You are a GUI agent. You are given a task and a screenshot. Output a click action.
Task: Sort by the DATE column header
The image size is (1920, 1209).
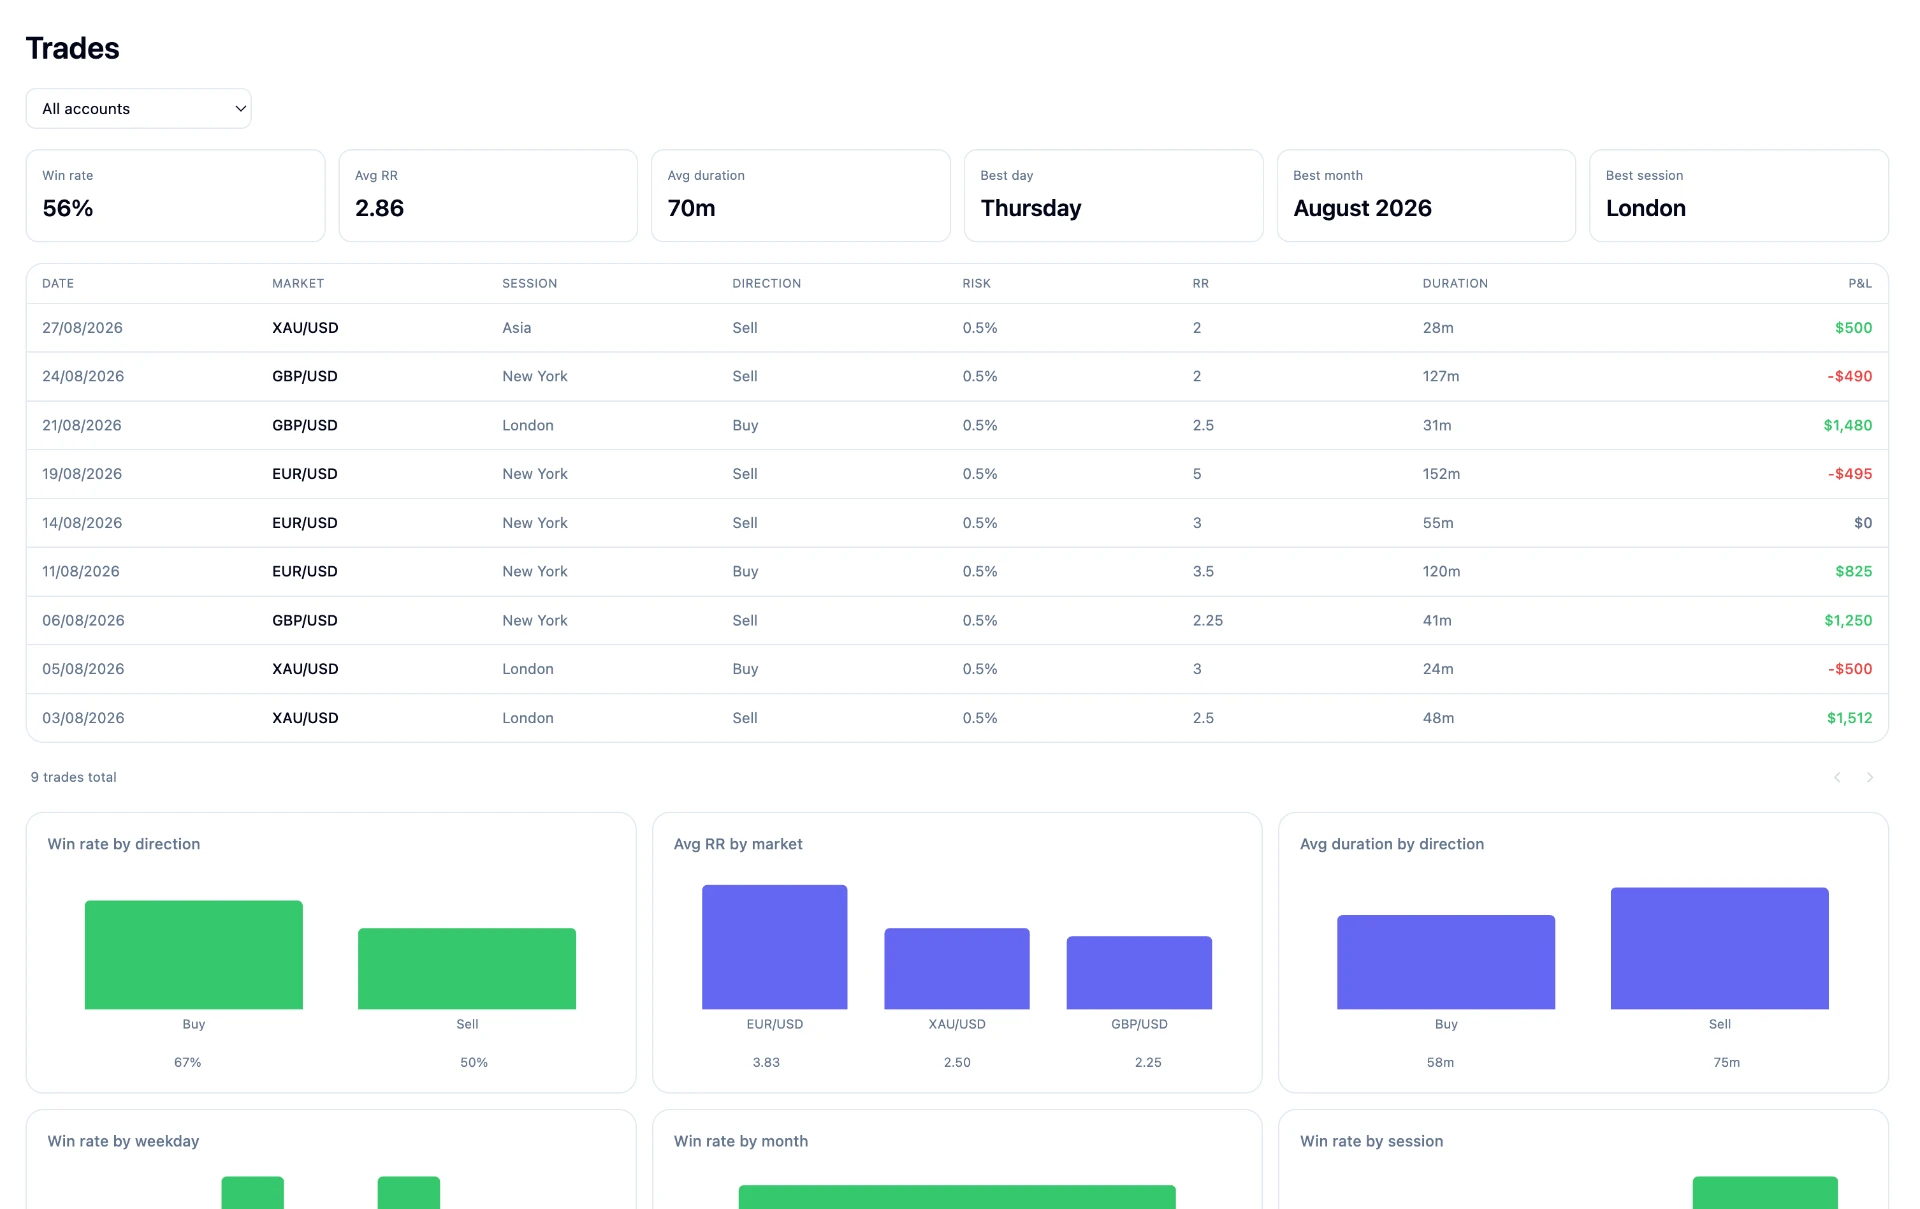pyautogui.click(x=58, y=283)
